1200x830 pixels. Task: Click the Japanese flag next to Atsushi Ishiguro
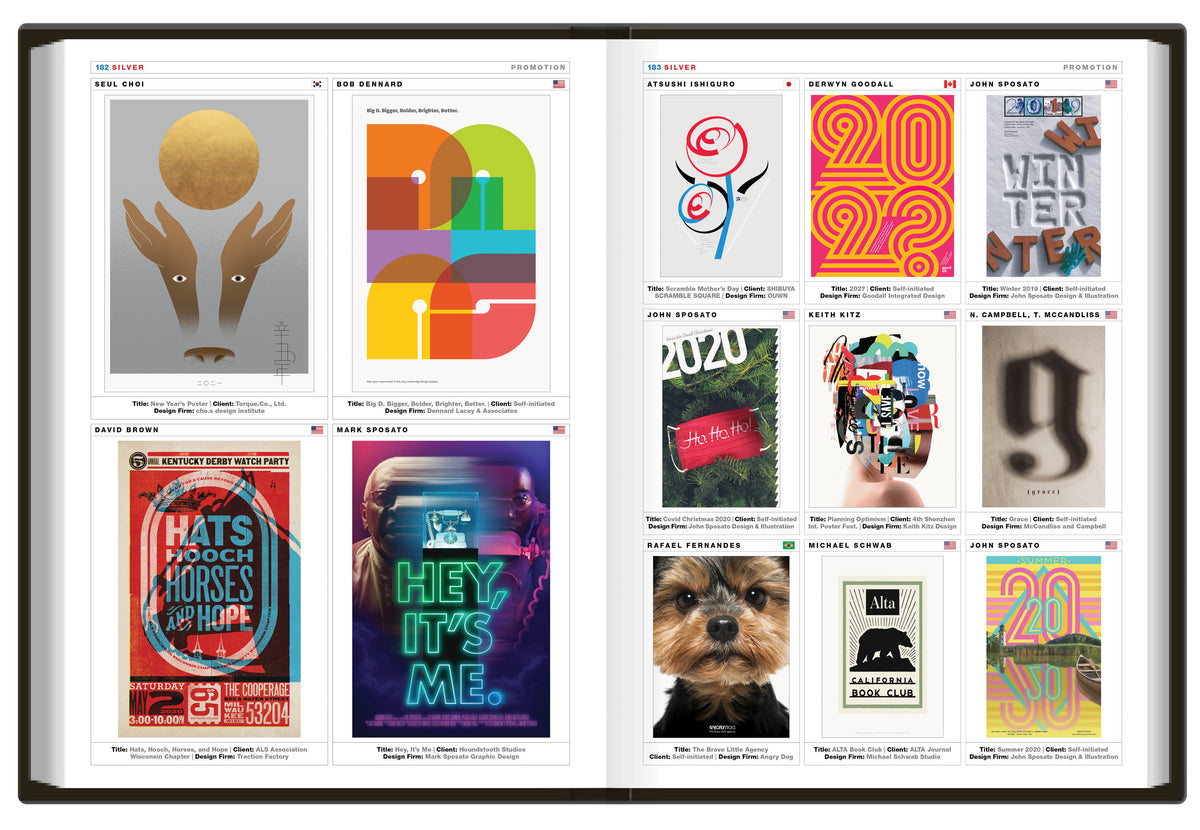coord(788,85)
